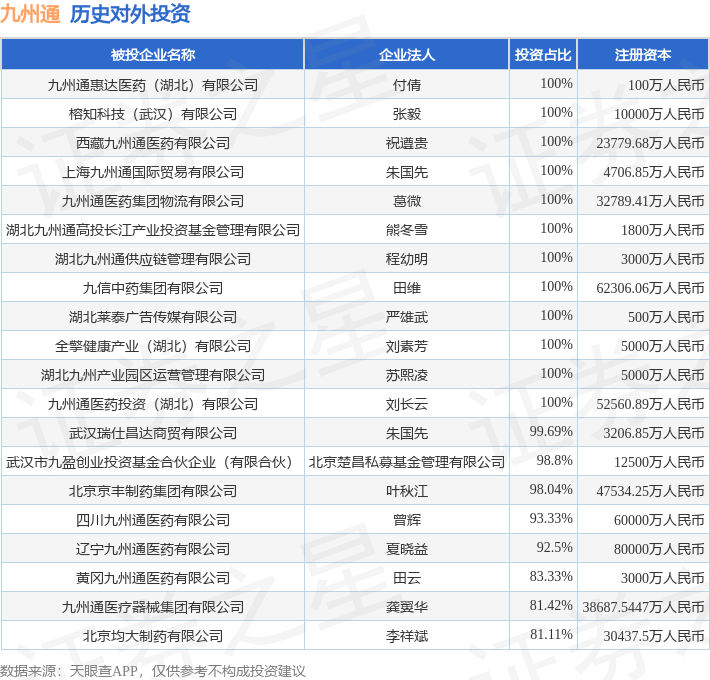The width and height of the screenshot is (710, 680).
Task: Select the 历史对外投资 heading
Action: tap(130, 14)
